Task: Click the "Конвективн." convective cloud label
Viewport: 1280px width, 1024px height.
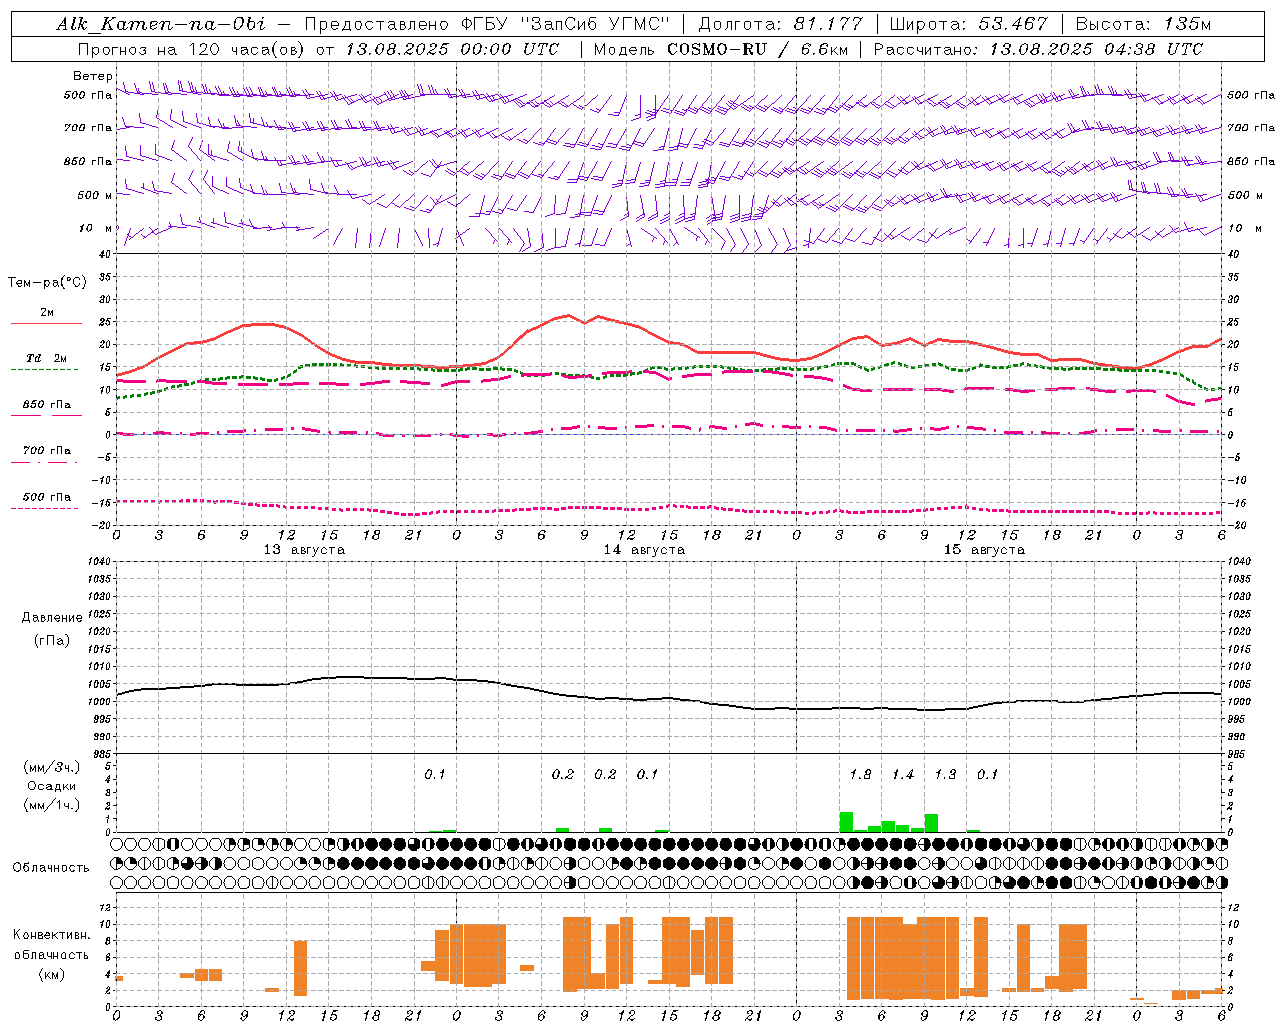Action: pos(52,935)
